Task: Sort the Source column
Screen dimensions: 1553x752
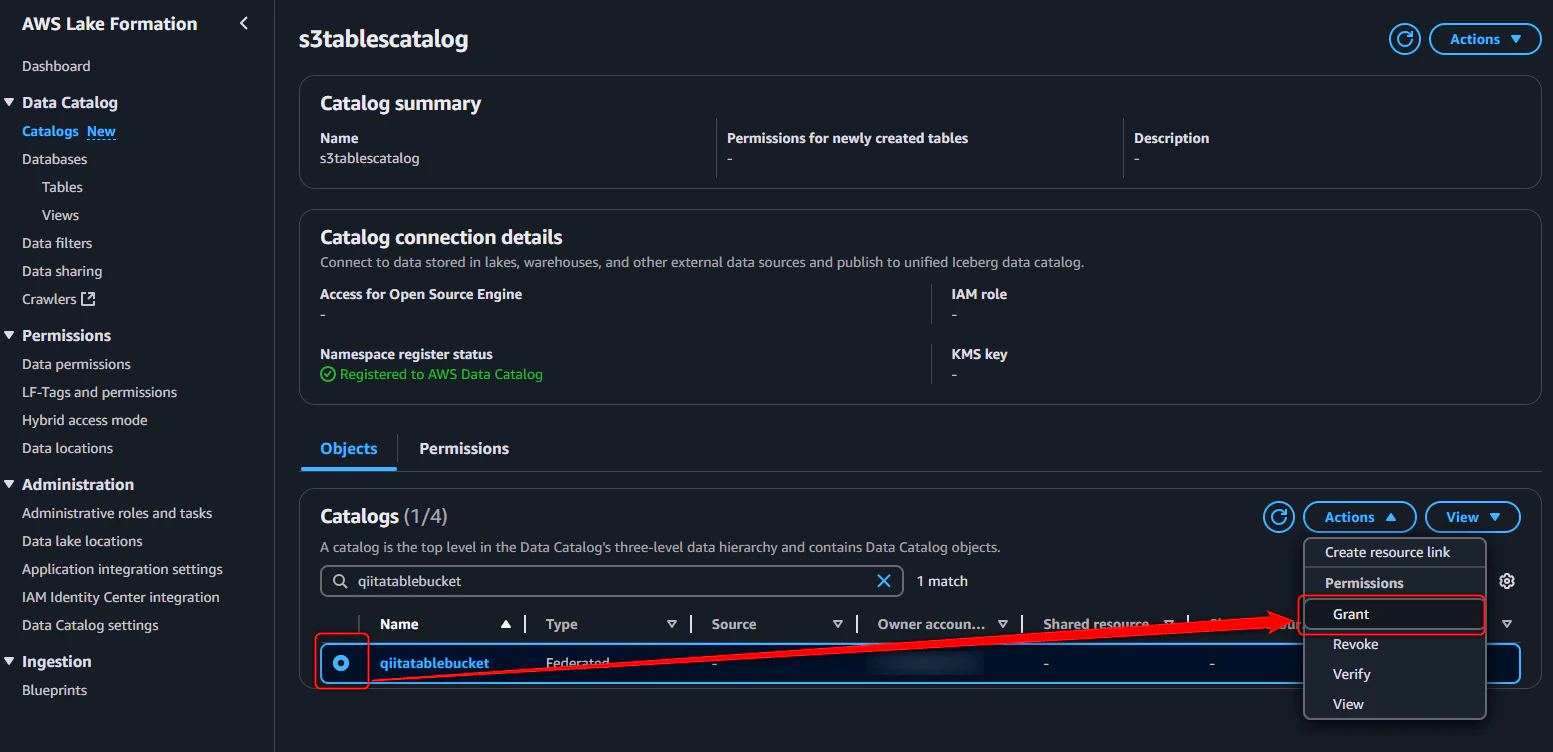Action: coord(838,624)
